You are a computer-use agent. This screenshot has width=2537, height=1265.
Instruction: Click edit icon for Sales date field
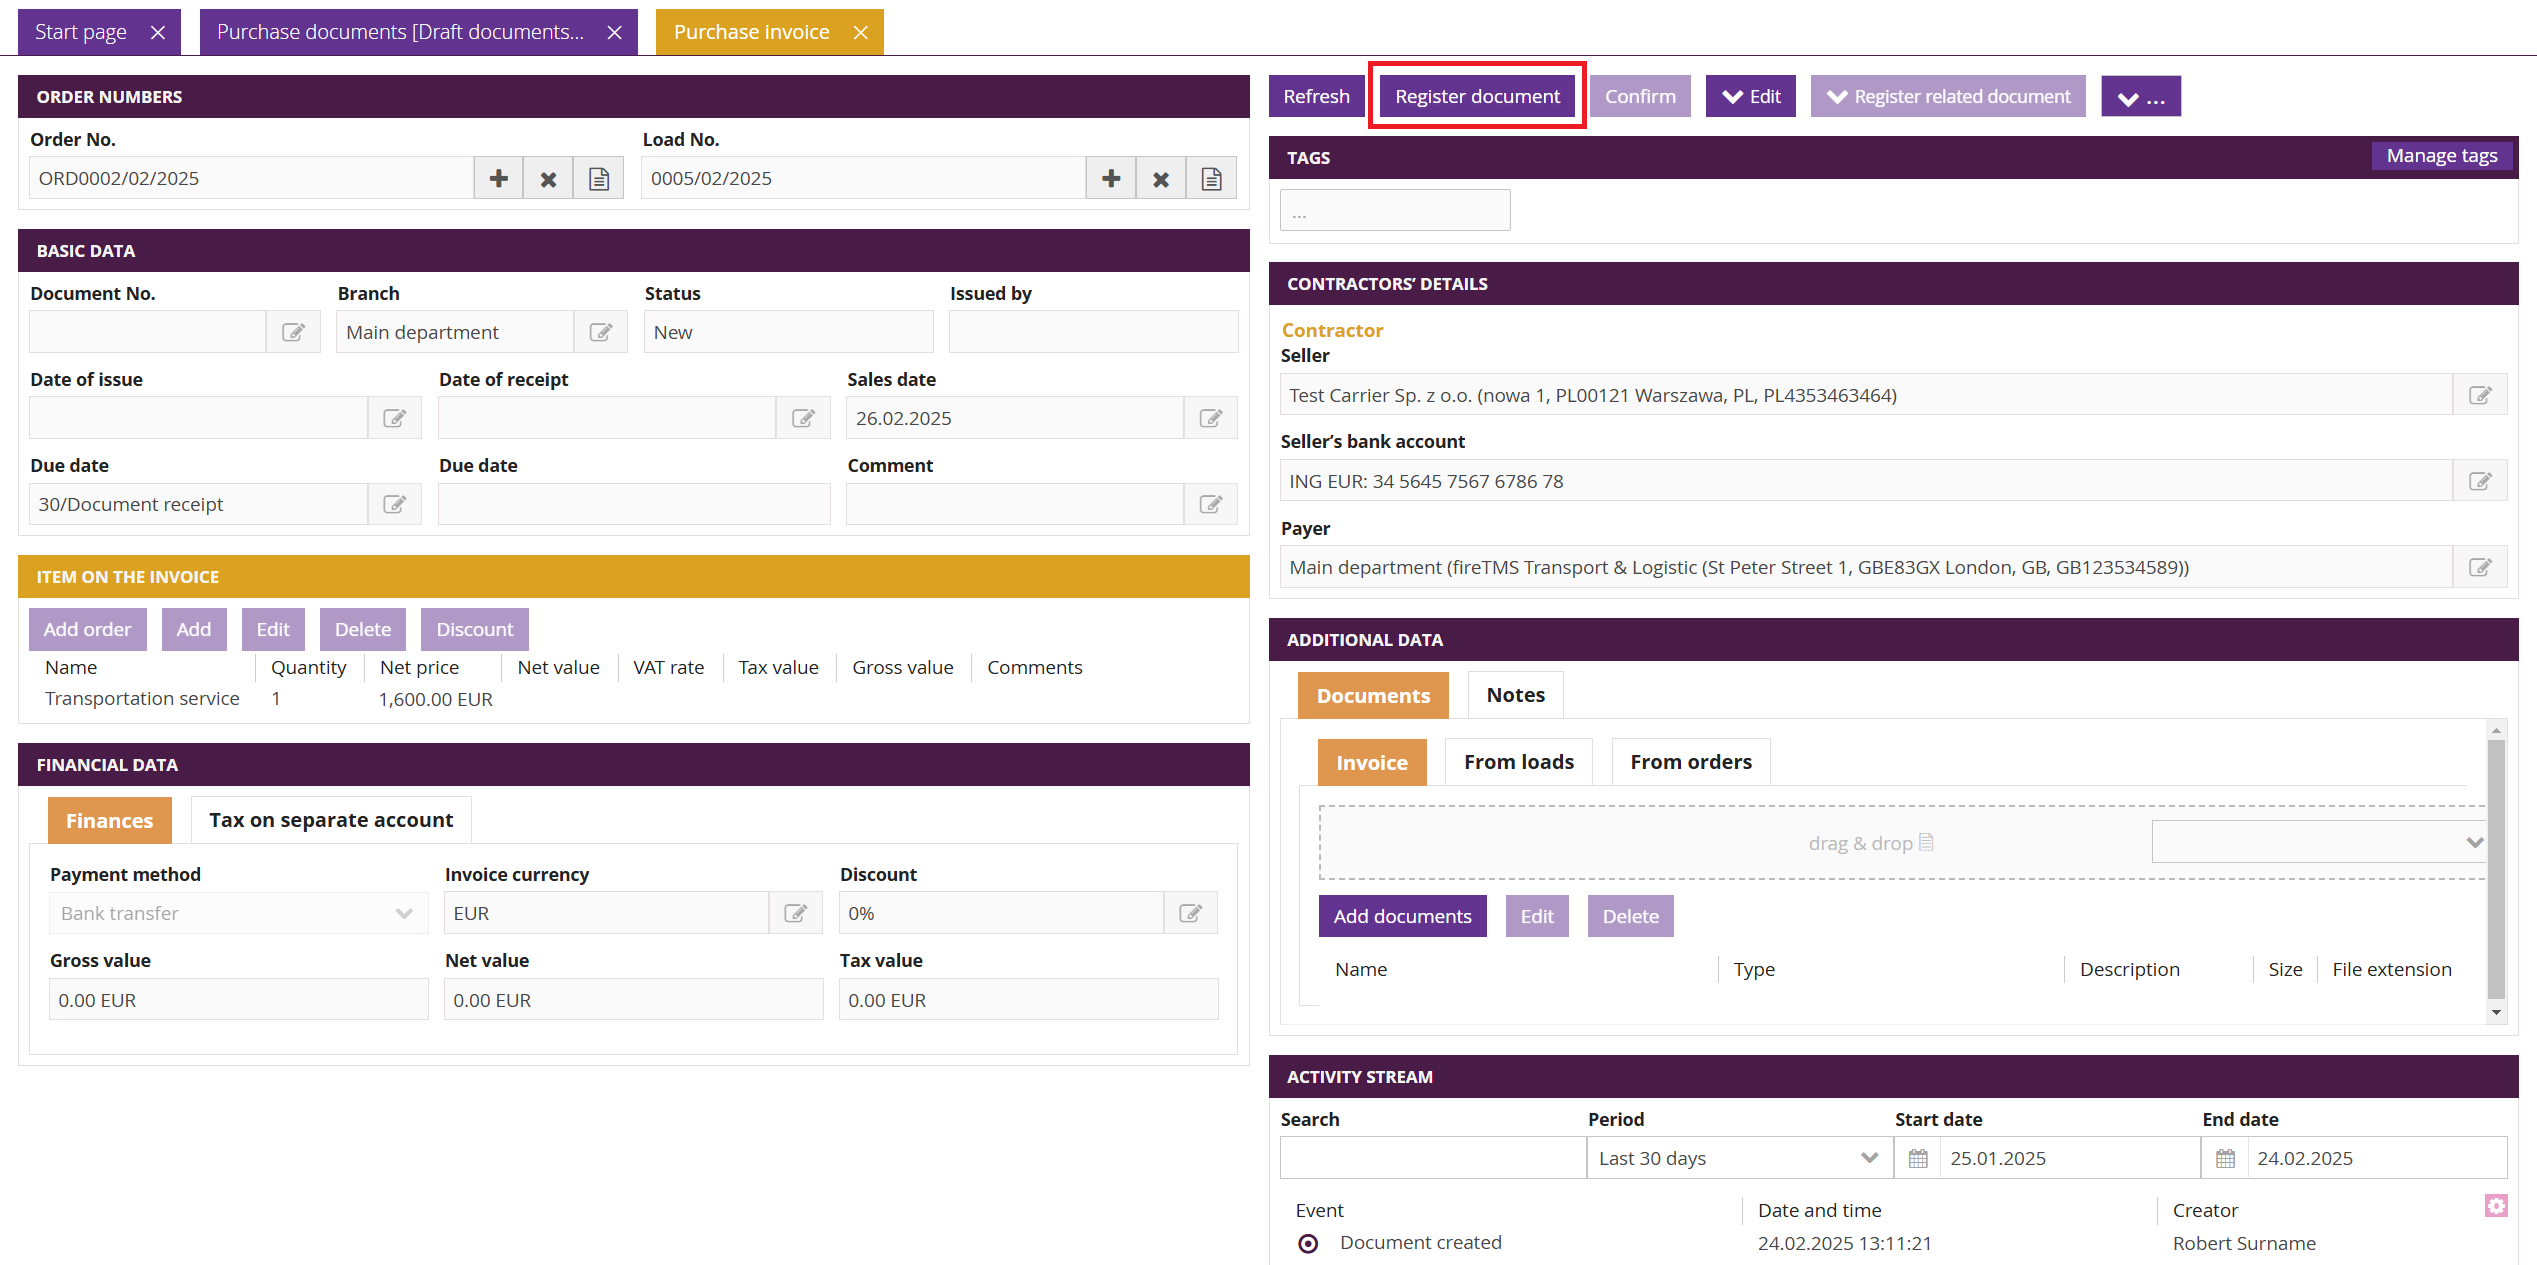pos(1210,418)
